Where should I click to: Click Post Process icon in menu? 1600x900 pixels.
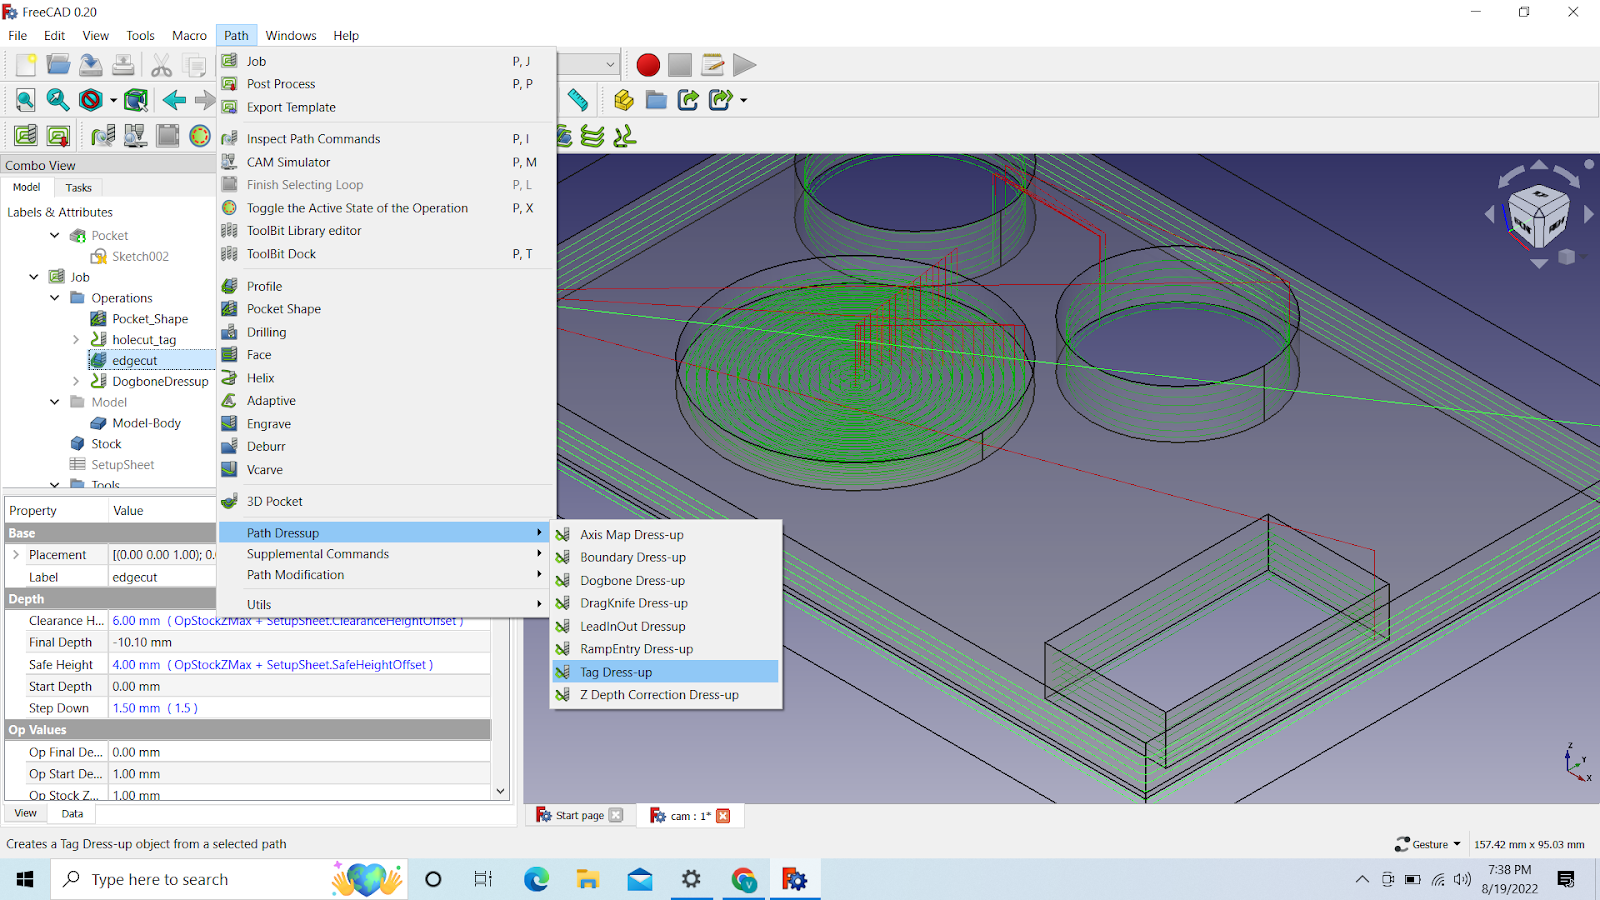229,84
